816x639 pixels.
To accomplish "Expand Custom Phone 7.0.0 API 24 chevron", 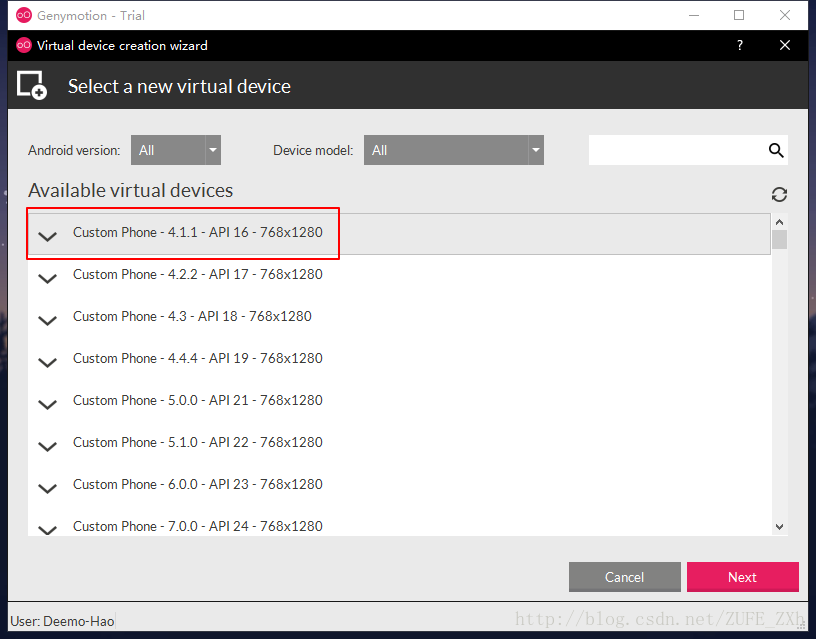I will 47,530.
